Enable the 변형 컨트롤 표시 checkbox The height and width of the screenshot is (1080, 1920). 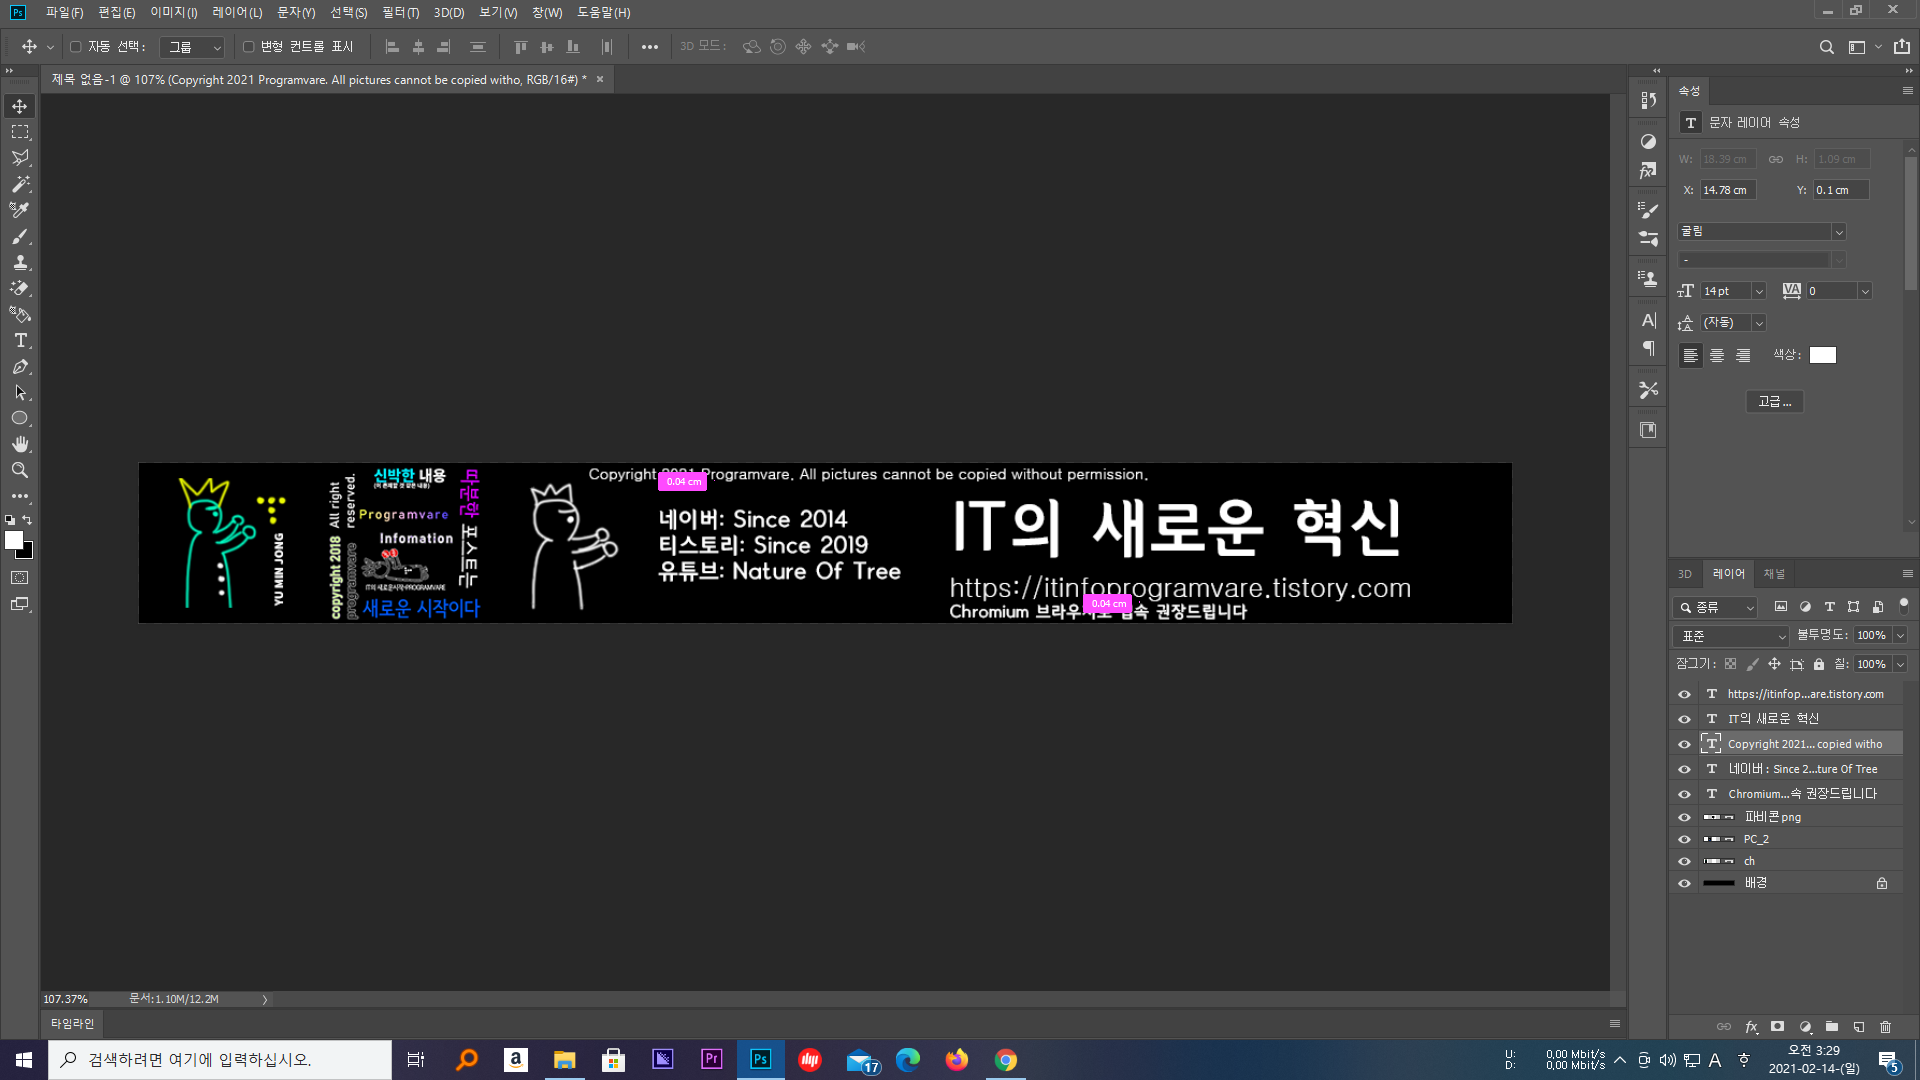(249, 47)
